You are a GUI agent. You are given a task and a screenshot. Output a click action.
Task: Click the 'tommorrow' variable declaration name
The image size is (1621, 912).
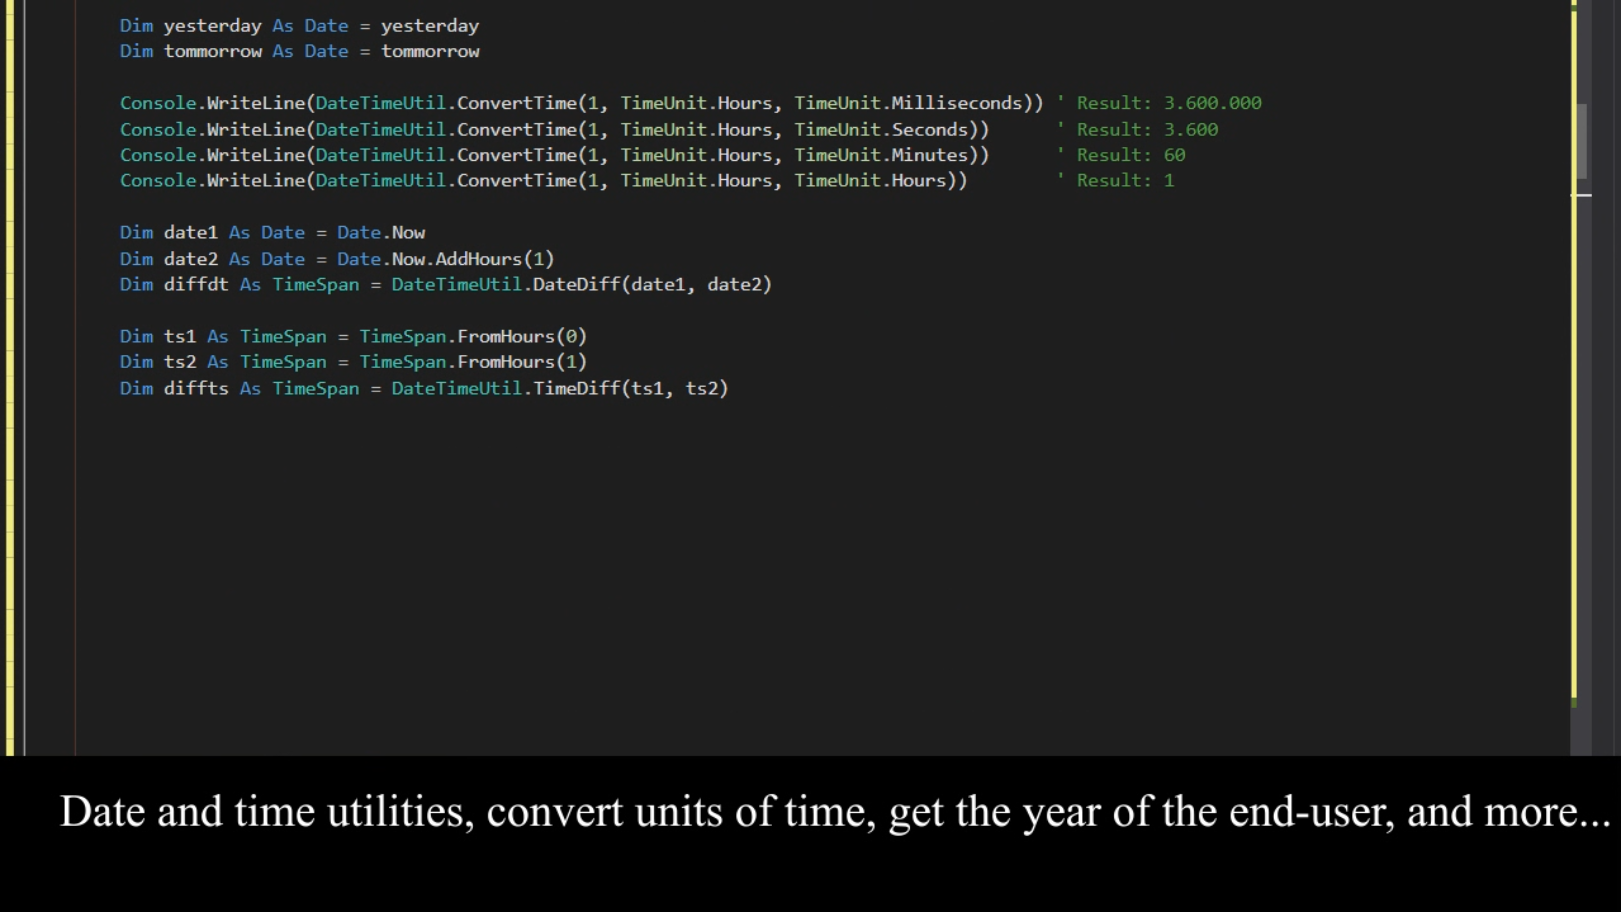pos(212,52)
